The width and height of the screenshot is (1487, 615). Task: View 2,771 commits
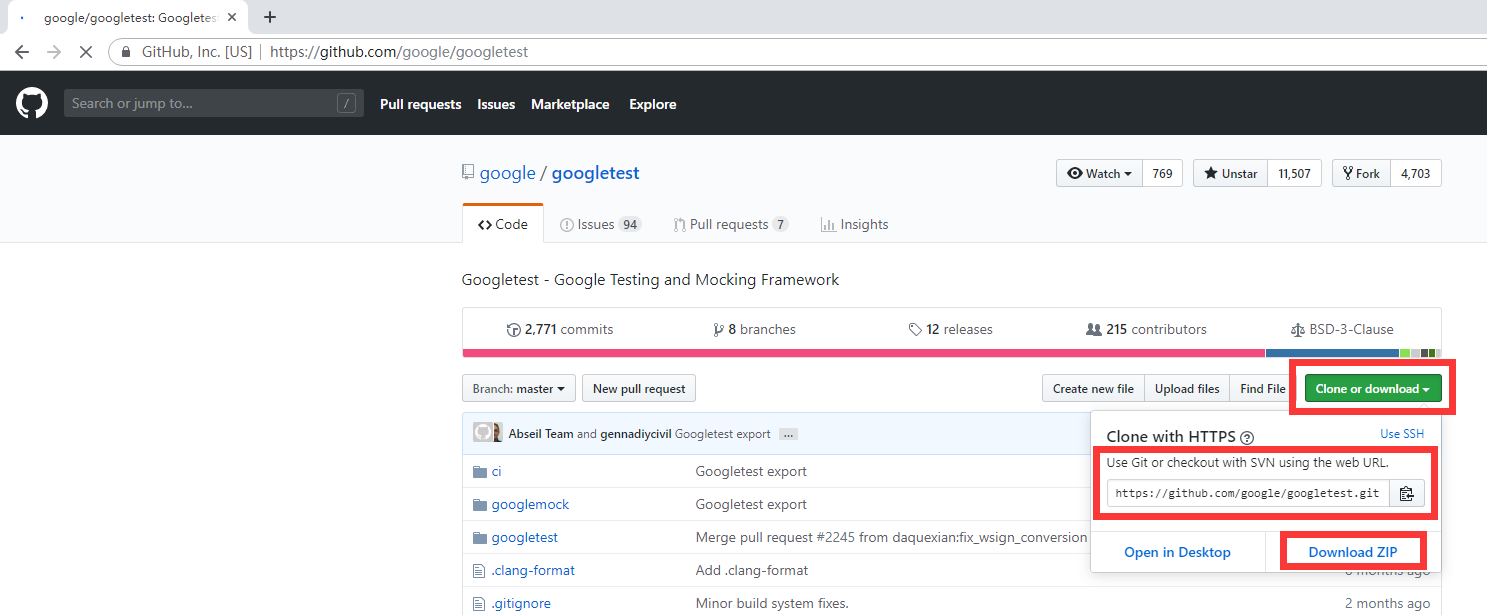560,329
